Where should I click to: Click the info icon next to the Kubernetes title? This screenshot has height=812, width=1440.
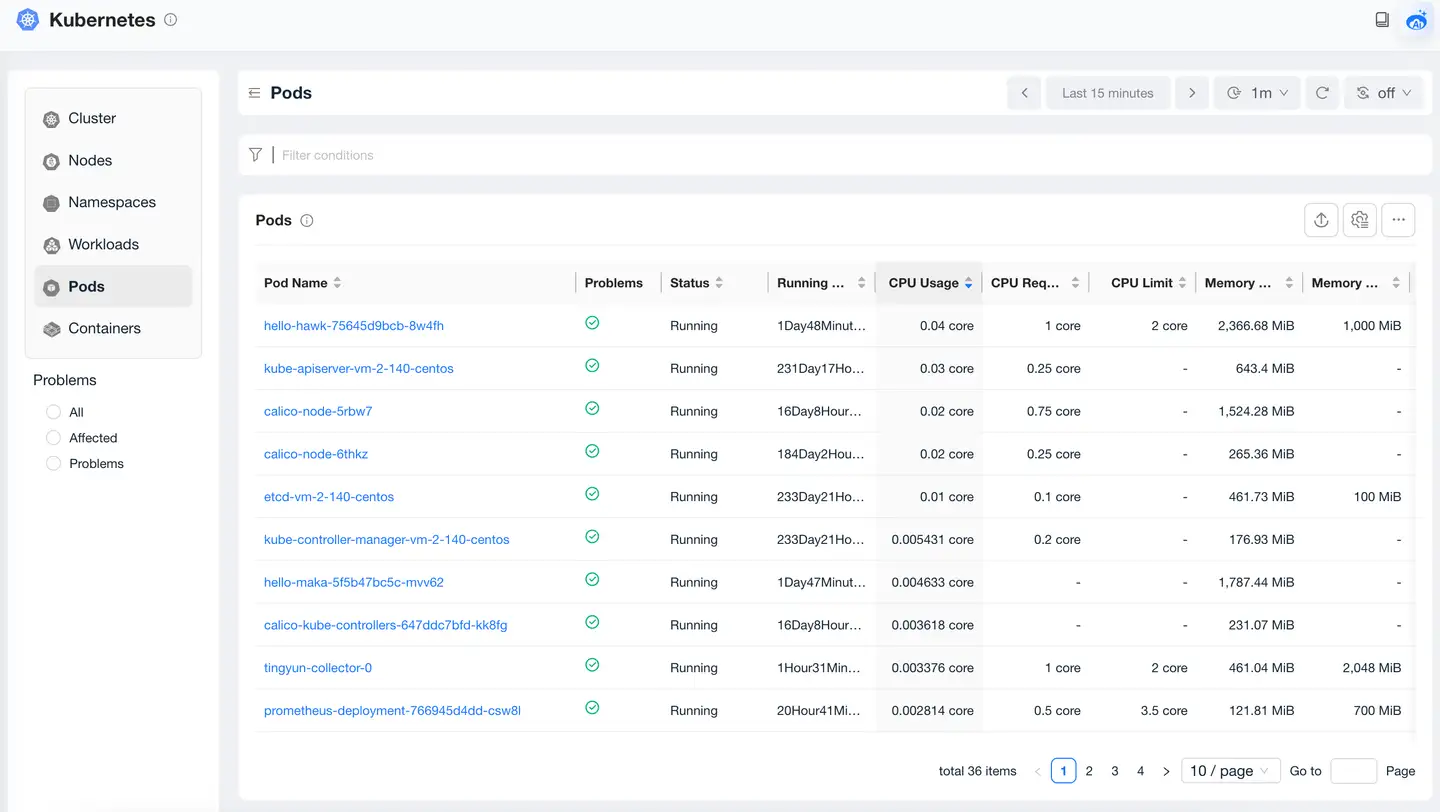[171, 20]
